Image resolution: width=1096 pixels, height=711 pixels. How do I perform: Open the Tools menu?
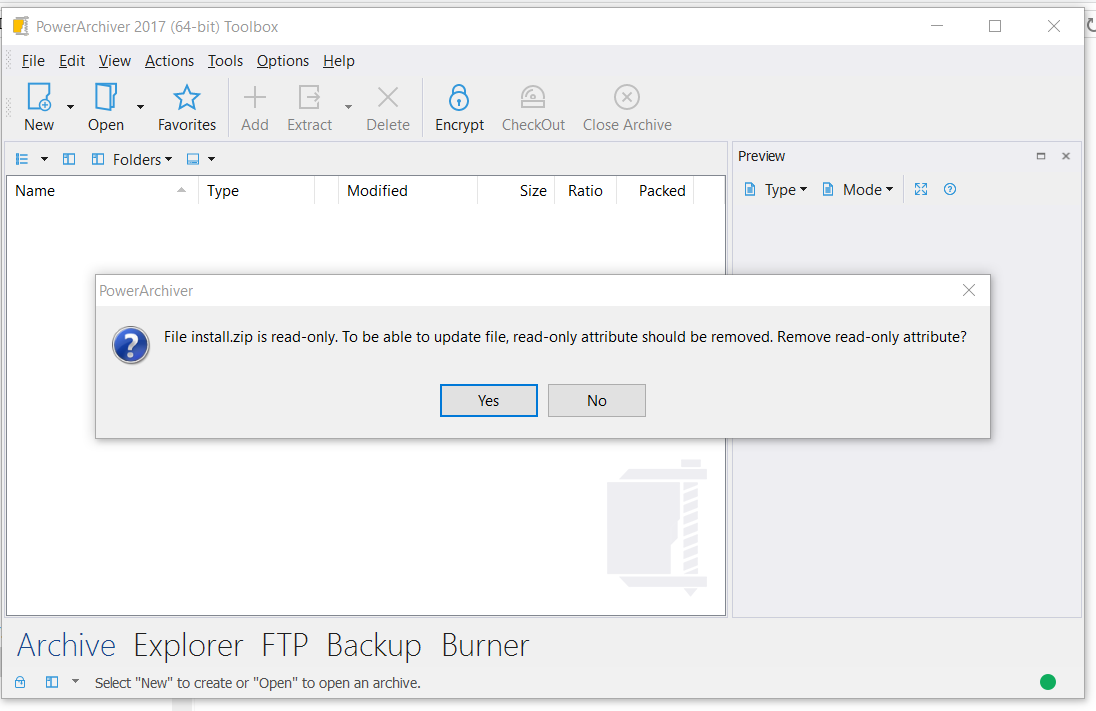coord(225,61)
